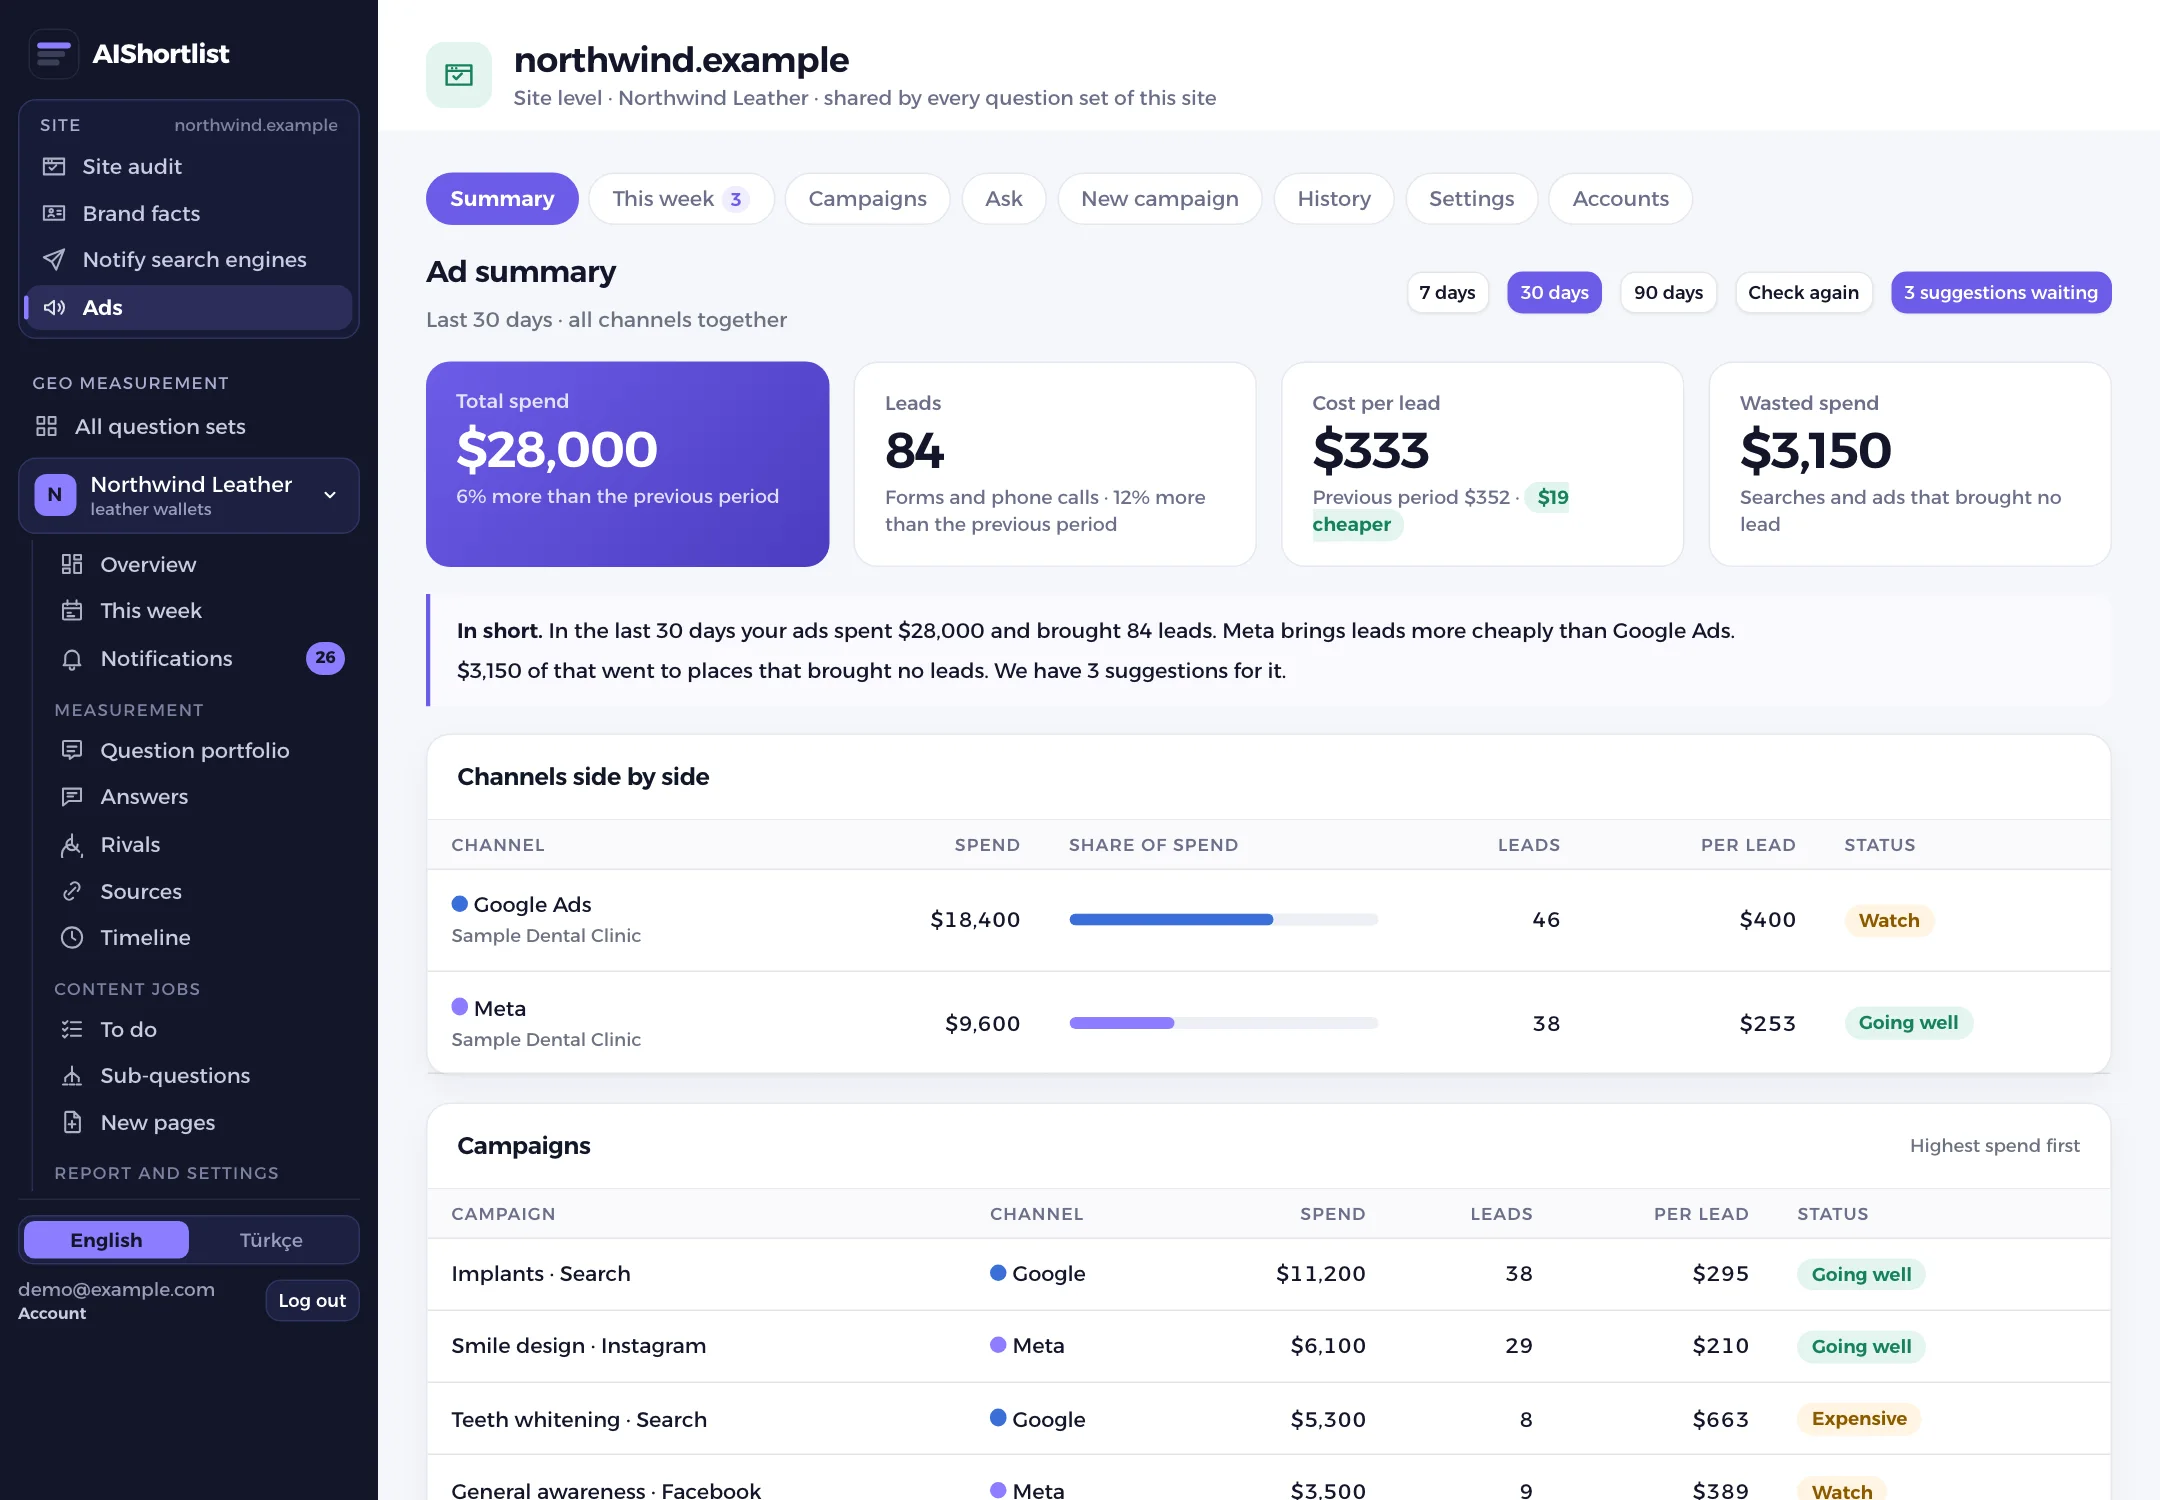Viewport: 2160px width, 1500px height.
Task: Click the To do checklist icon
Action: 72,1029
